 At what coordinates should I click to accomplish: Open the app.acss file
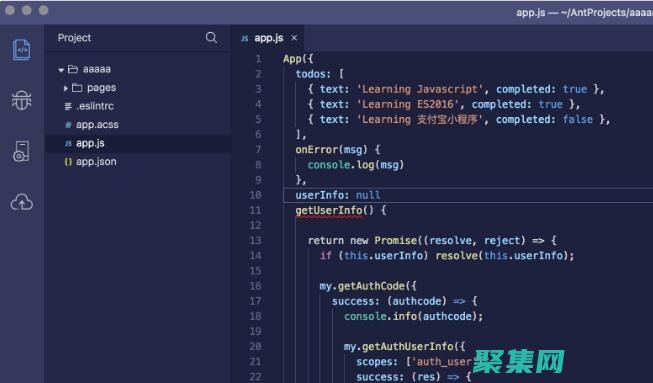[x=97, y=124]
